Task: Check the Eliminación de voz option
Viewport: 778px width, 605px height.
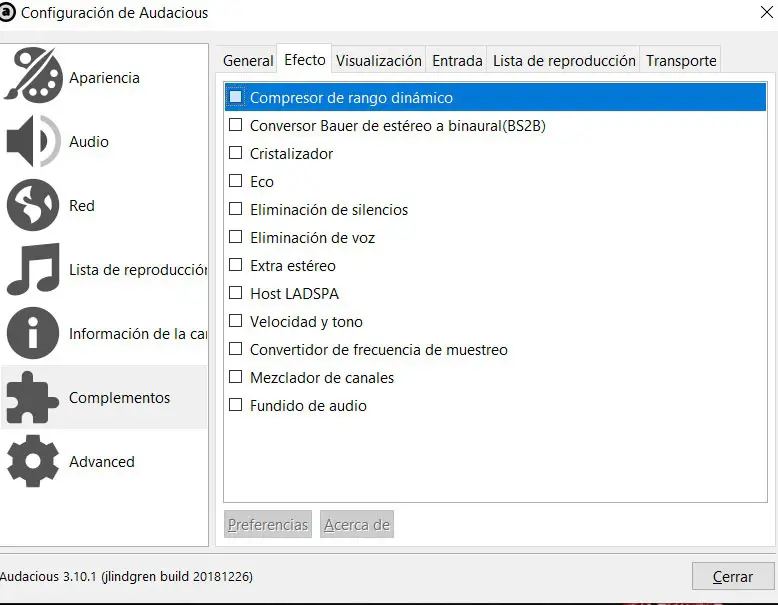Action: [236, 238]
